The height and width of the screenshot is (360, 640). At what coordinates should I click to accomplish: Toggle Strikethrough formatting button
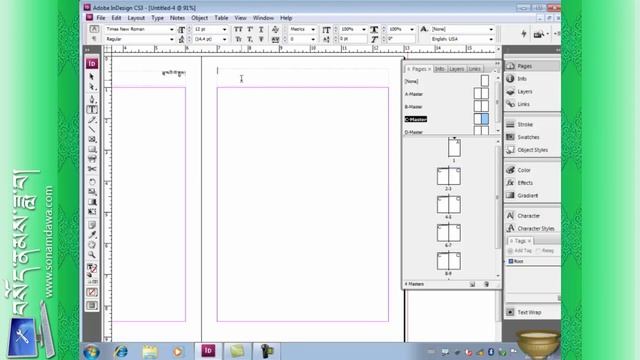(261, 39)
